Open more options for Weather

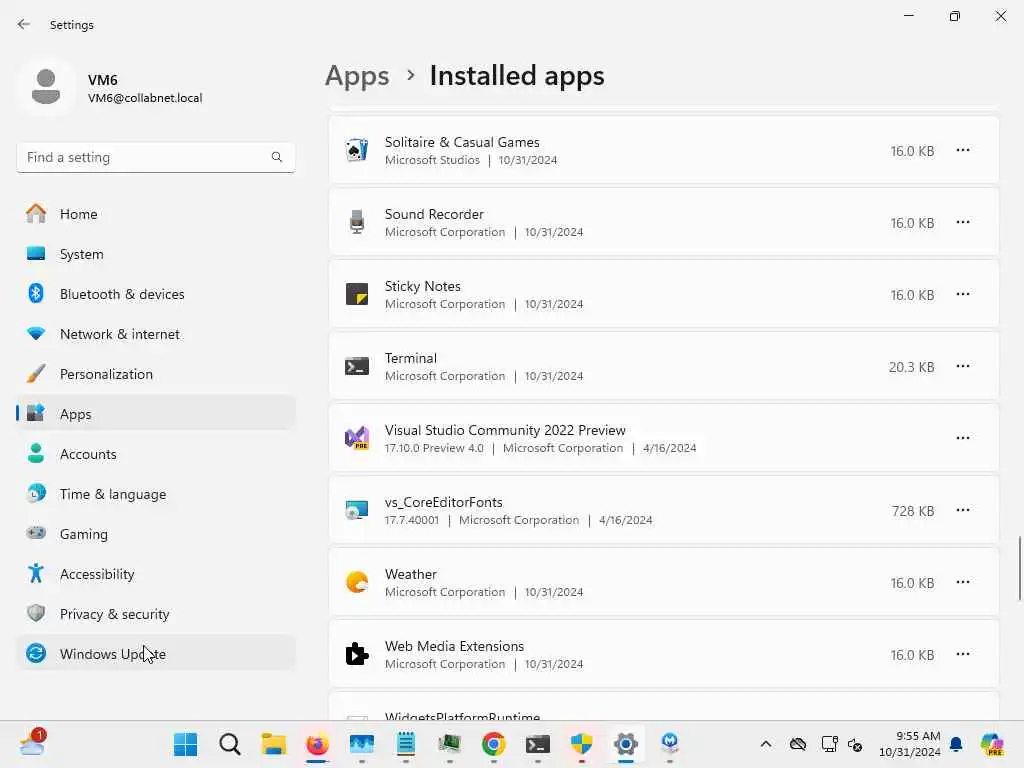click(963, 582)
